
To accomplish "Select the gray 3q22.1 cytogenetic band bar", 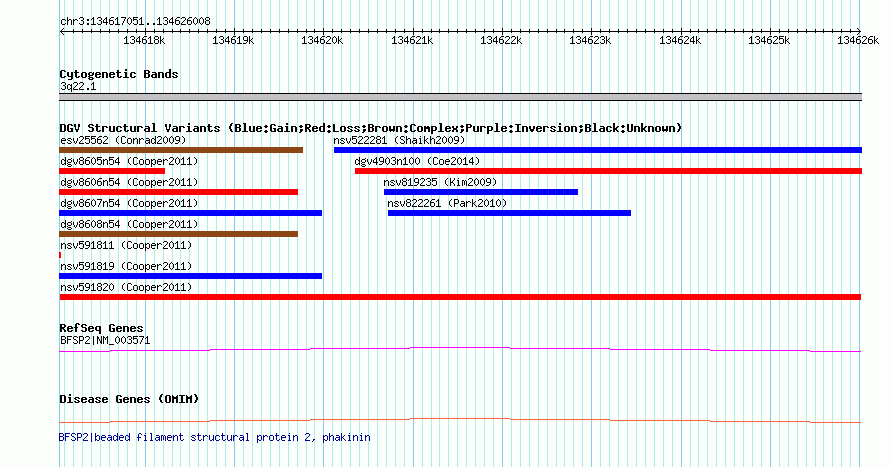I will pos(460,97).
